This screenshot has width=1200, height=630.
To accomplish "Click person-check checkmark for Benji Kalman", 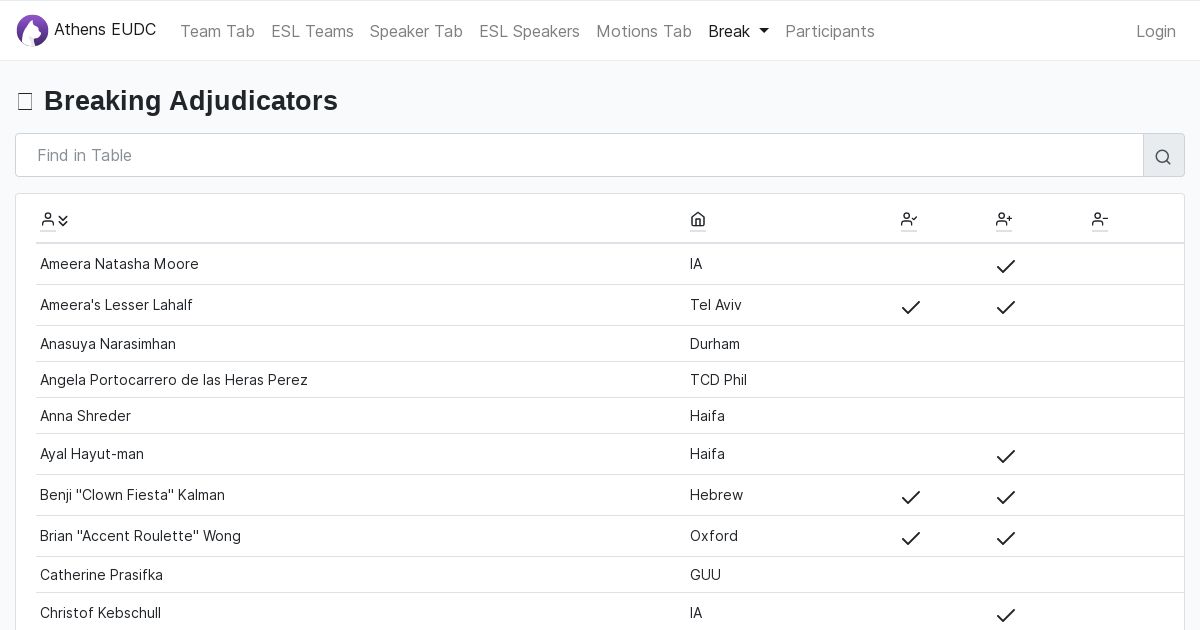I will 911,497.
